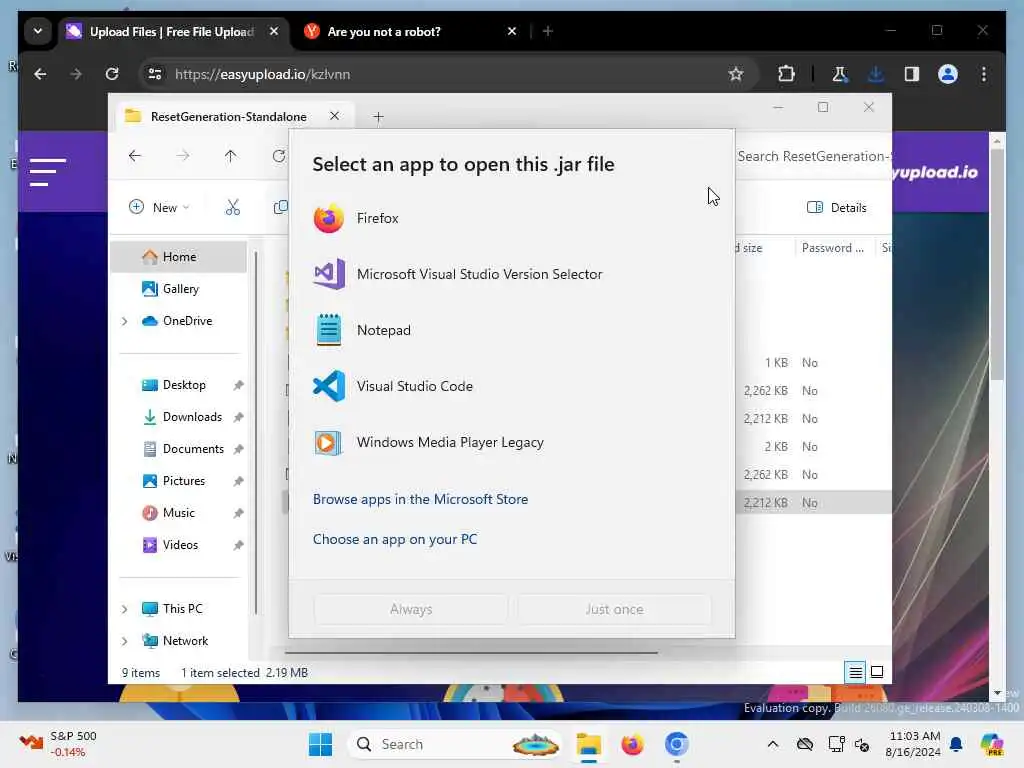The width and height of the screenshot is (1024, 768).
Task: Go back in File Explorer
Action: pyautogui.click(x=135, y=156)
